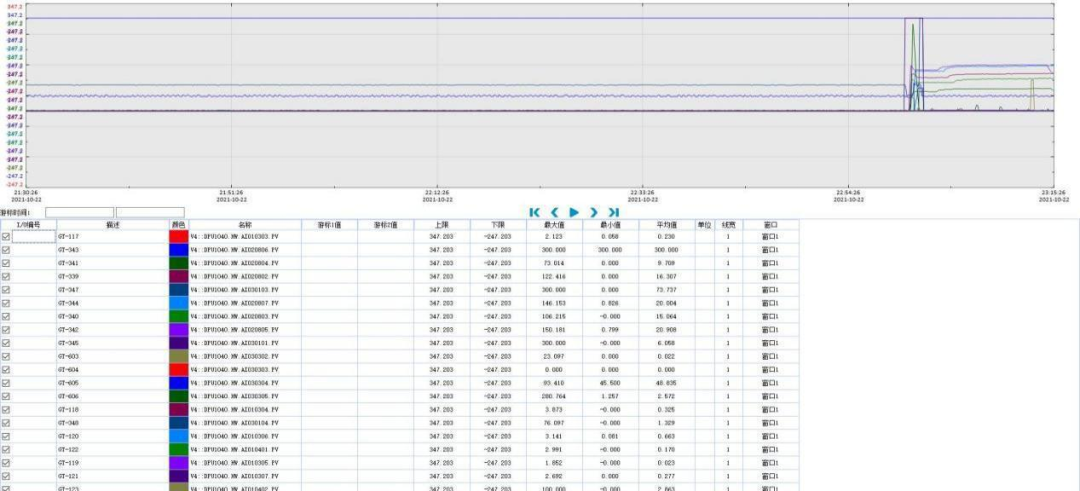Toggle the checkbox for GT-348
The image size is (1080, 491).
[x=6, y=423]
